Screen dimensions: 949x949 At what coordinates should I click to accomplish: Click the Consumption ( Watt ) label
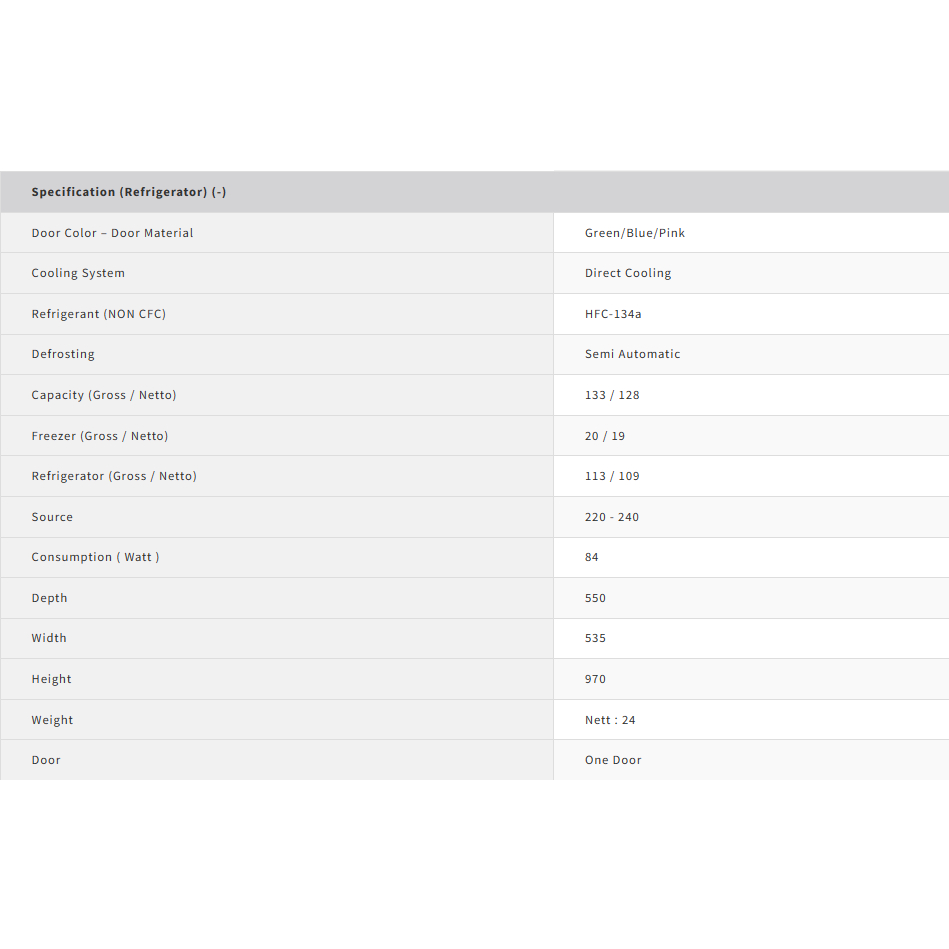coord(95,557)
